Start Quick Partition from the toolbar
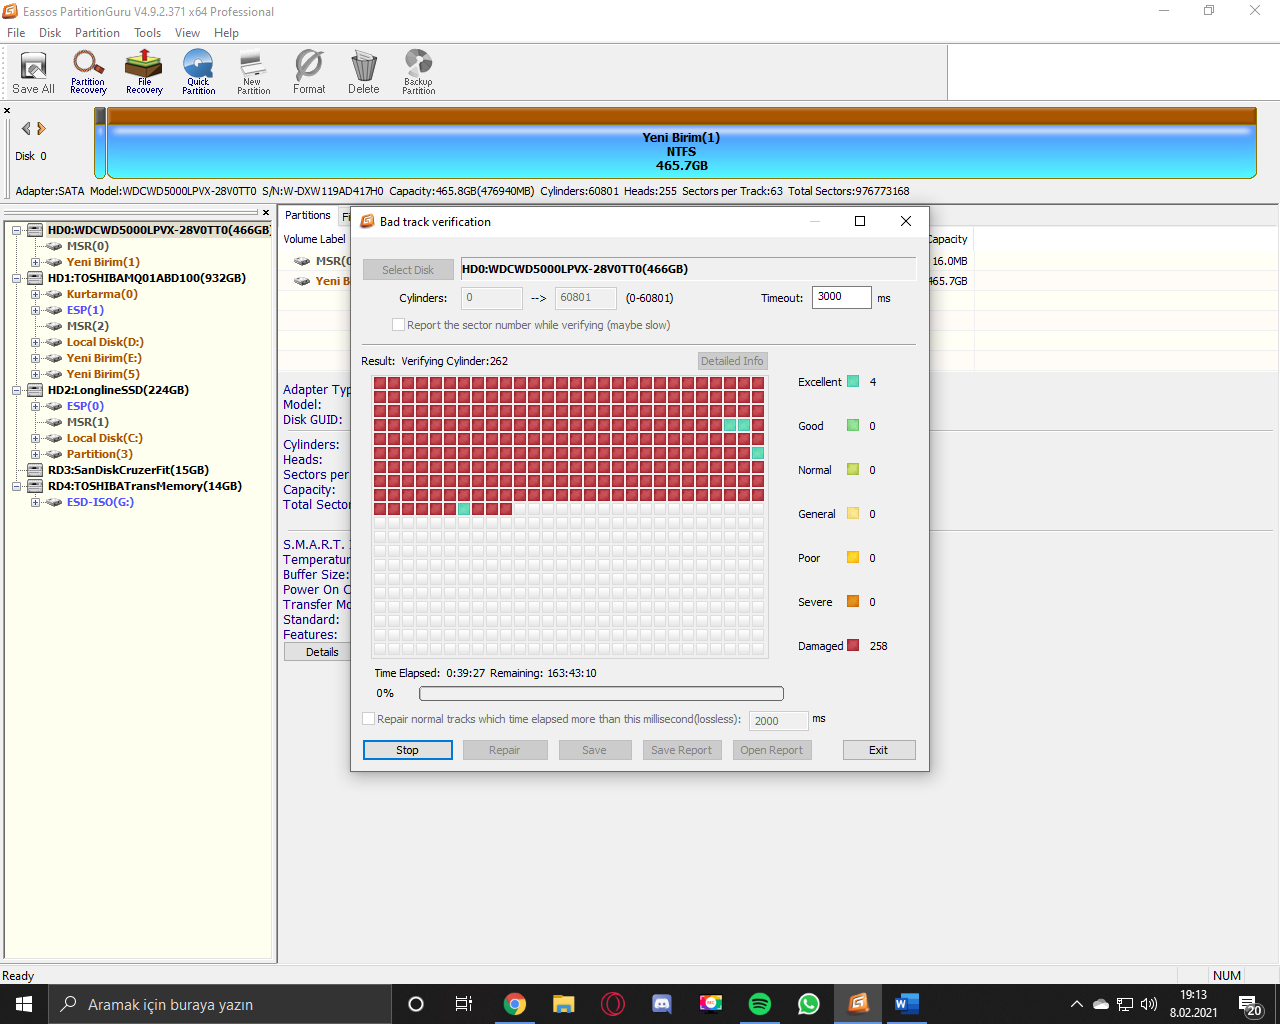The width and height of the screenshot is (1280, 1024). pyautogui.click(x=198, y=72)
